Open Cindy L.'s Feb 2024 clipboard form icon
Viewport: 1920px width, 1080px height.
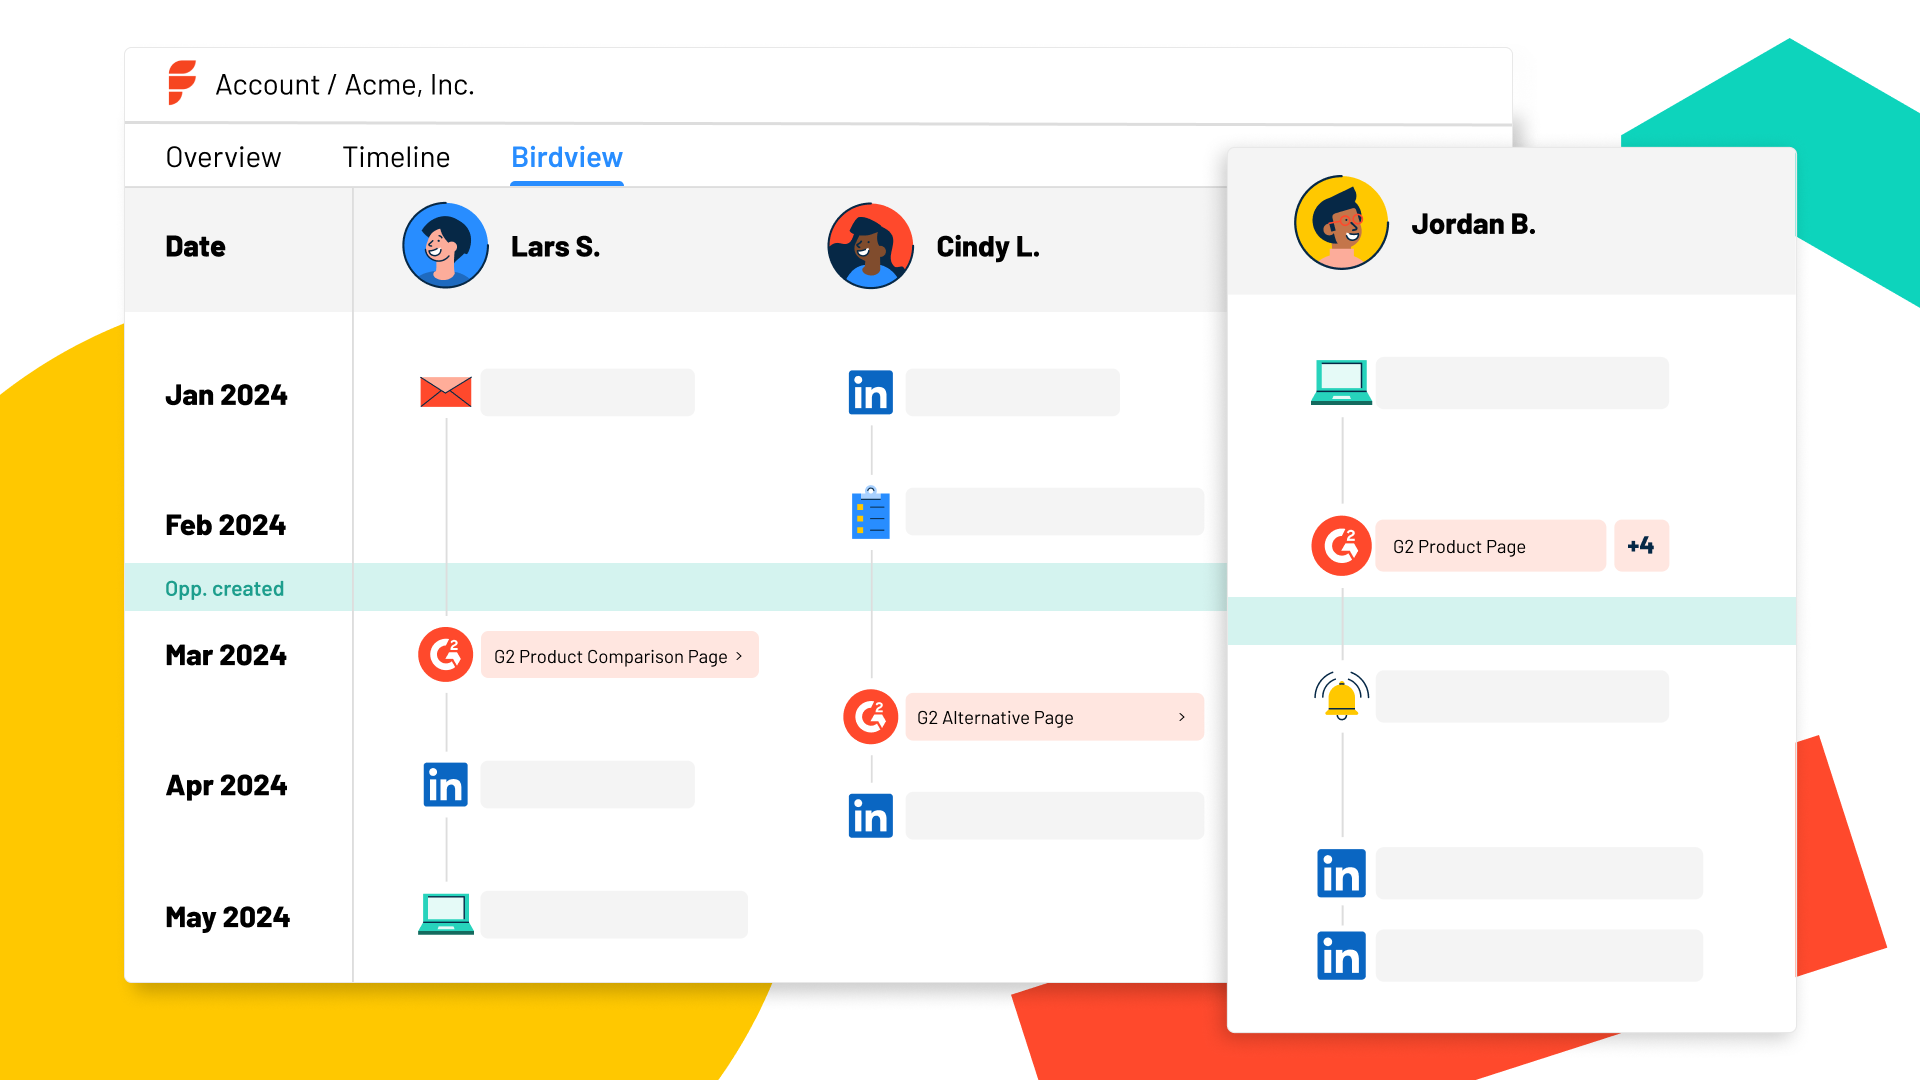(871, 513)
